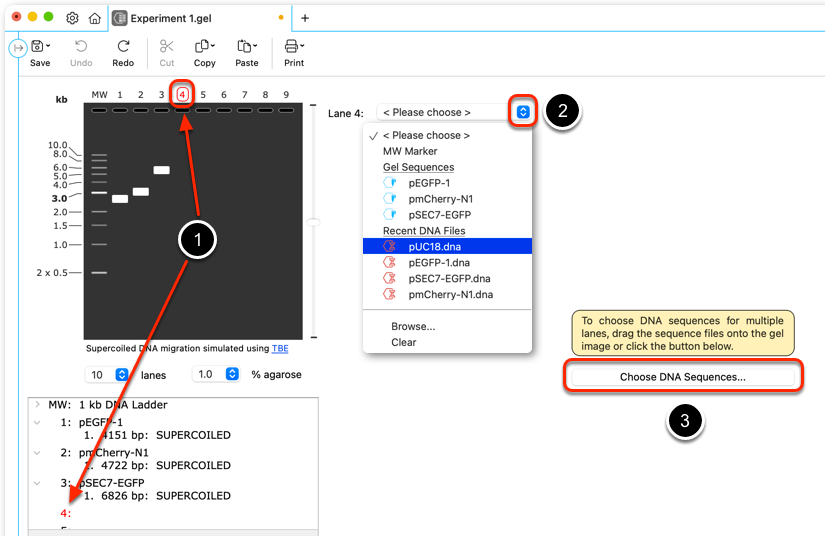The width and height of the screenshot is (825, 536).
Task: Collapse lane 3 pSEC7-EGFP row
Action: tap(37, 482)
